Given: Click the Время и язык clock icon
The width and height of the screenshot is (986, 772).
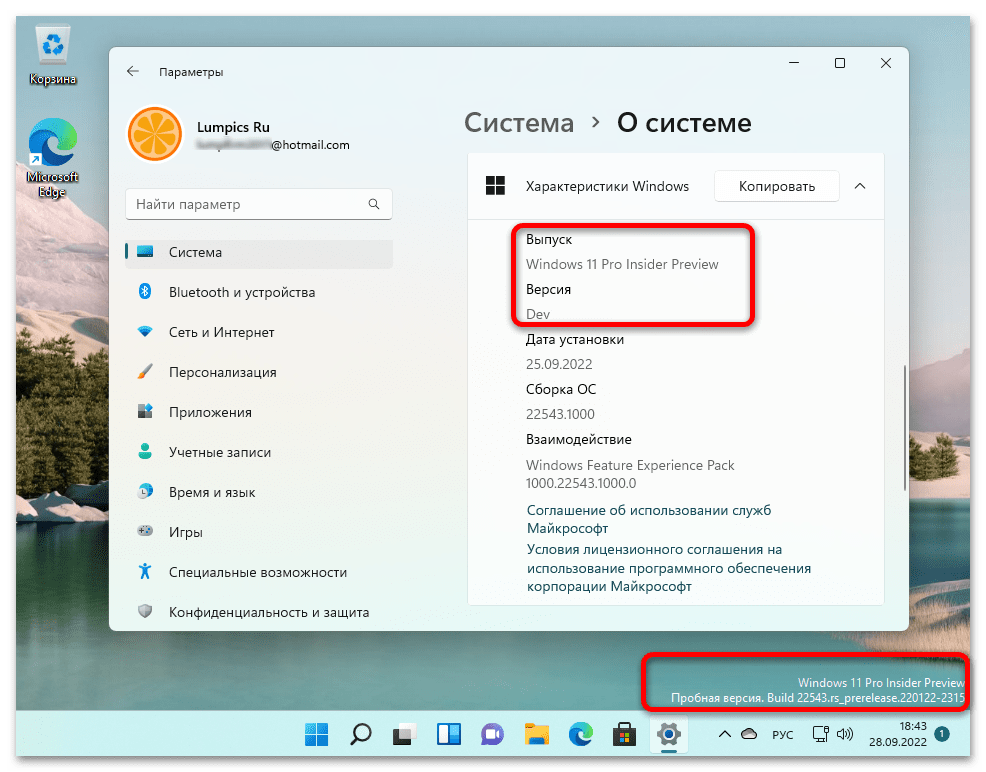Looking at the screenshot, I should (145, 492).
